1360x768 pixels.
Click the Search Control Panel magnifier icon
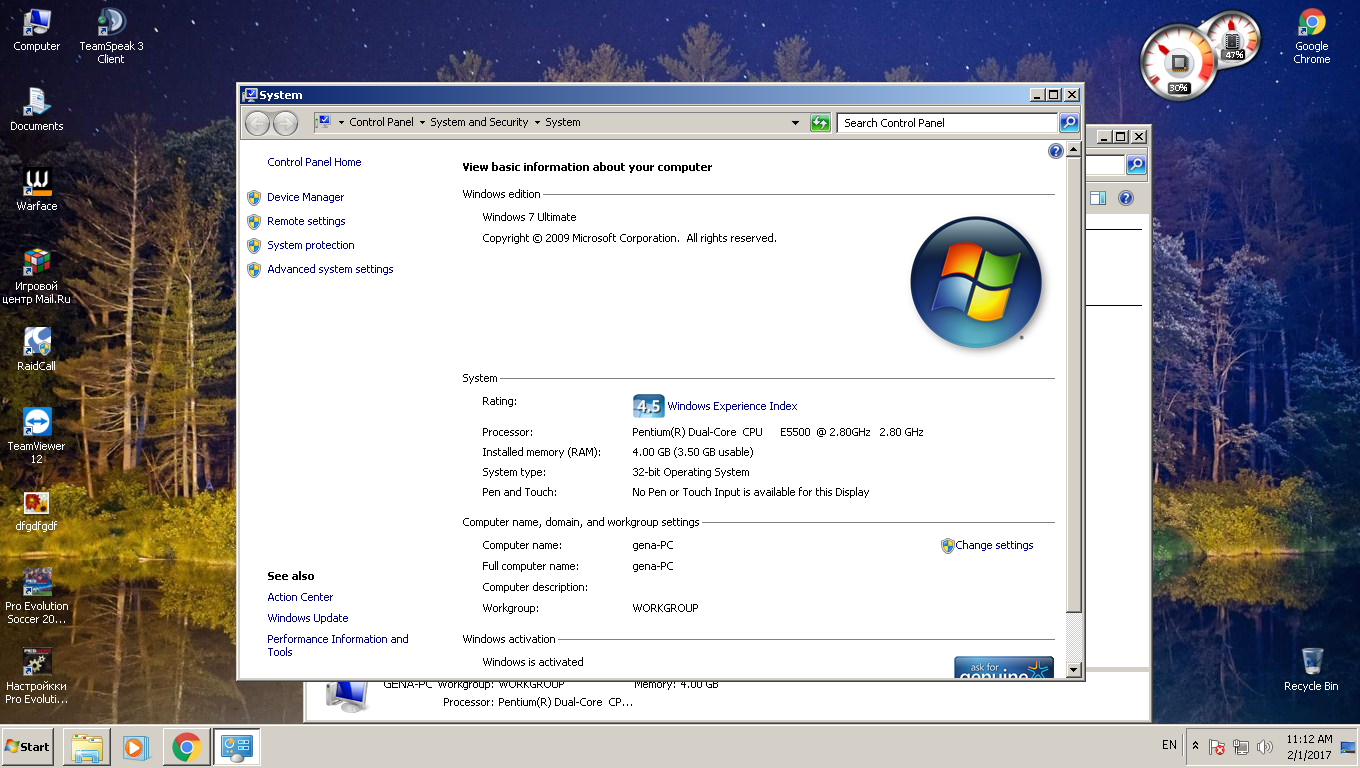coord(1069,123)
